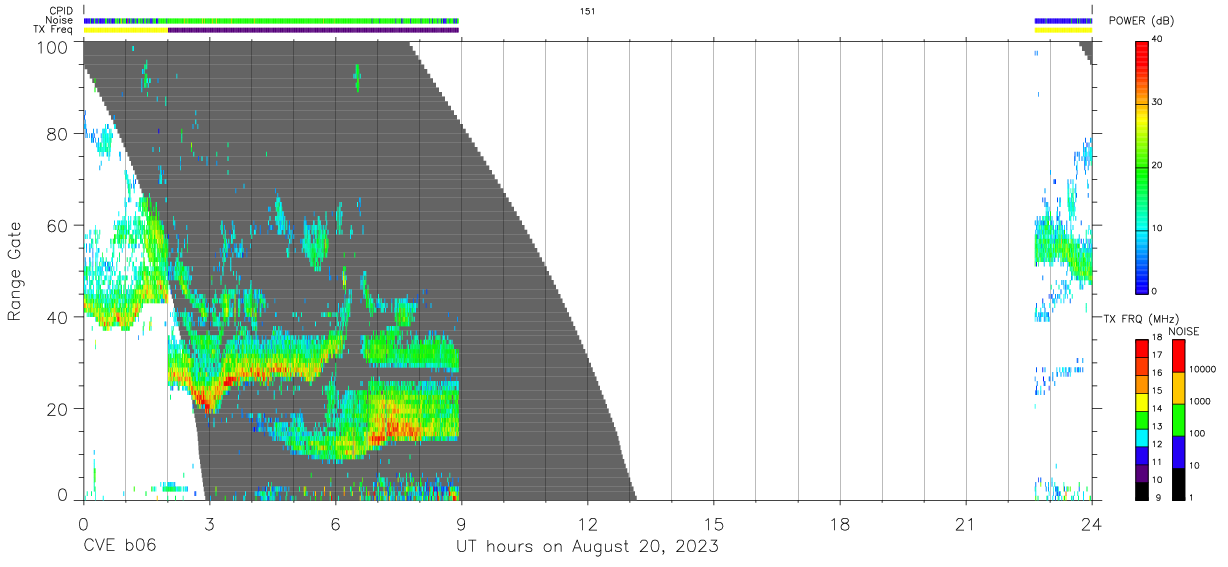Click the 20 tick label on power colorbar
This screenshot has width=1228, height=567.
click(x=1157, y=165)
